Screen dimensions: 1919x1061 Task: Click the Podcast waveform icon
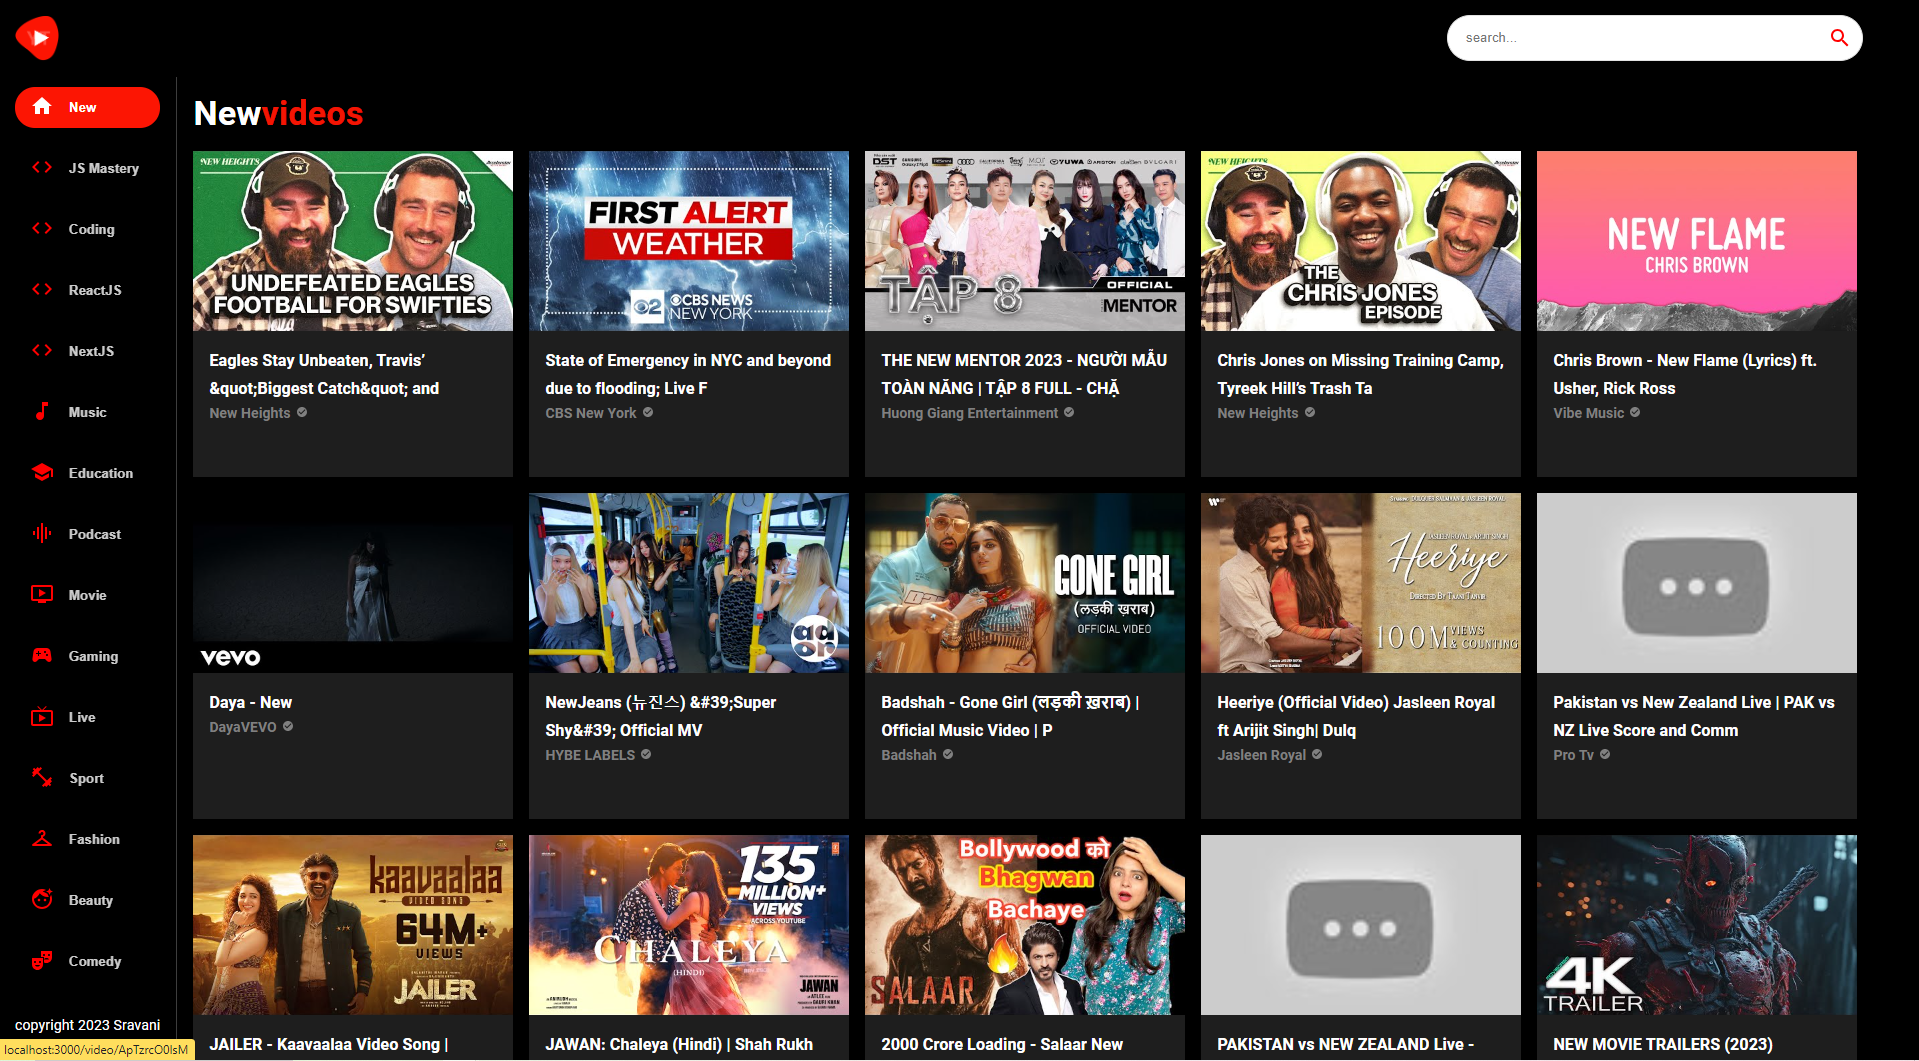click(x=42, y=533)
